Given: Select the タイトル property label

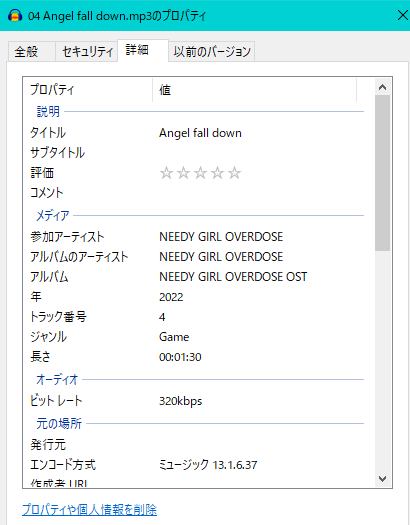Looking at the screenshot, I should 48,133.
